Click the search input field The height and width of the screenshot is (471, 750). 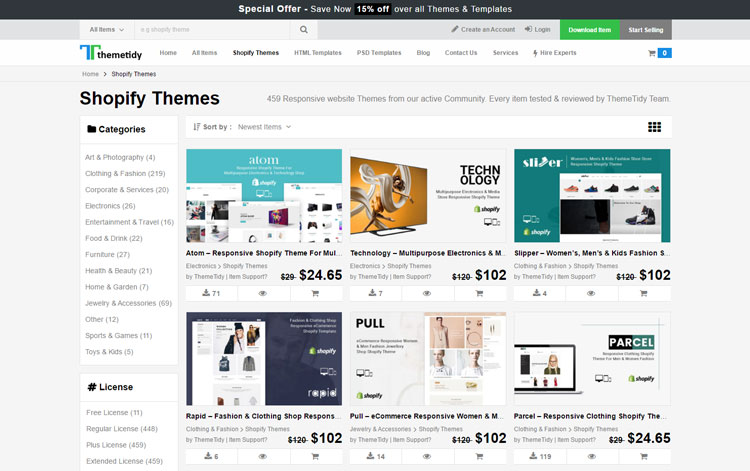[x=212, y=30]
